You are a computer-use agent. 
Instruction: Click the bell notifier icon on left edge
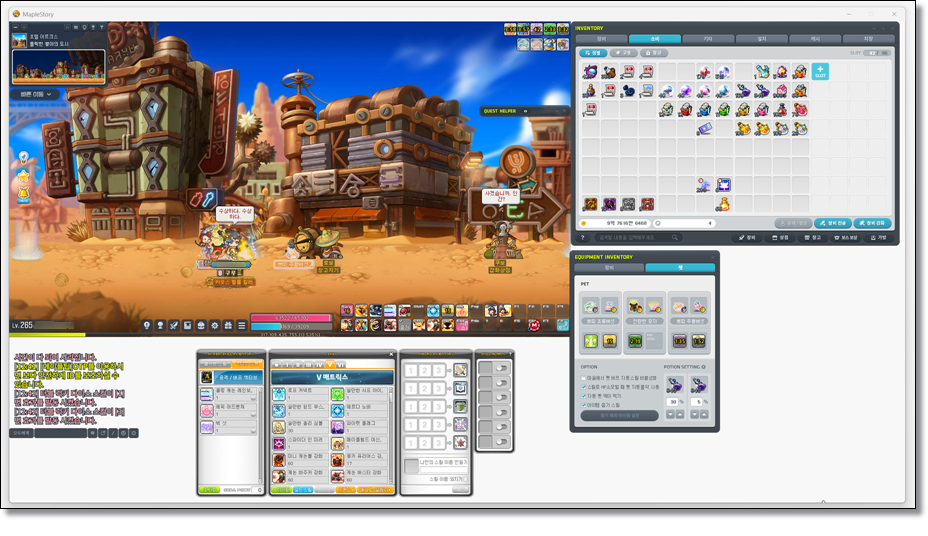coord(23,193)
